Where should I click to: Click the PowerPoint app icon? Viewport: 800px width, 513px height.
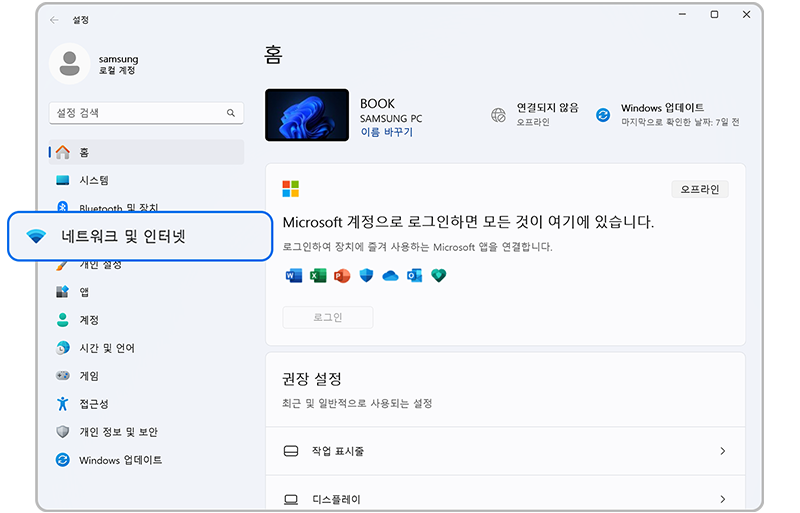click(x=342, y=276)
